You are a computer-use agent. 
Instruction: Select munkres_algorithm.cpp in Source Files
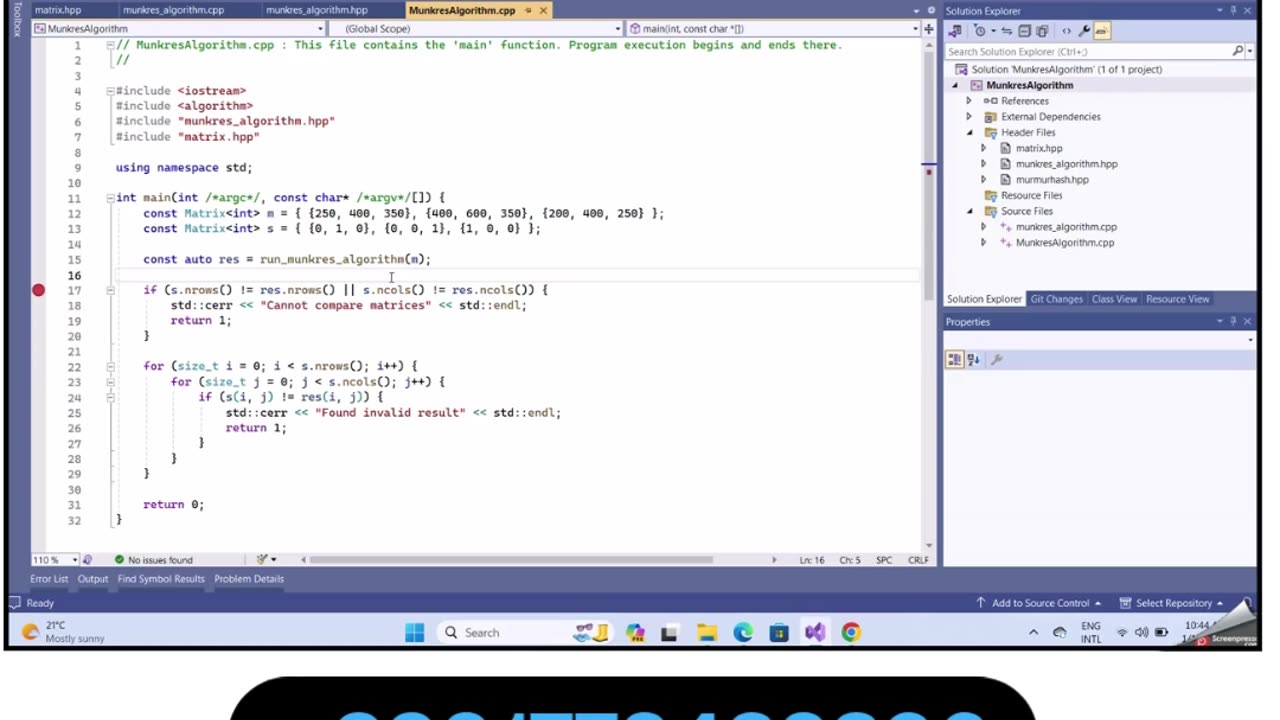coord(1066,227)
